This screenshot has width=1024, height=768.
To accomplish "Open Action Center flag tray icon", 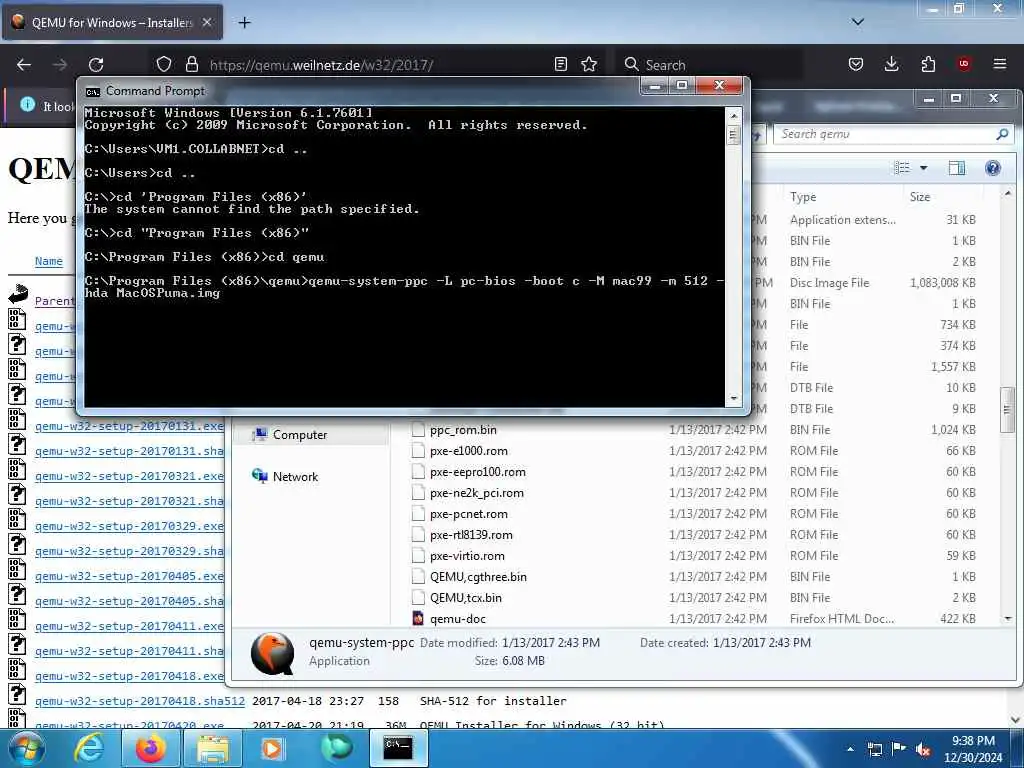I will tap(899, 749).
